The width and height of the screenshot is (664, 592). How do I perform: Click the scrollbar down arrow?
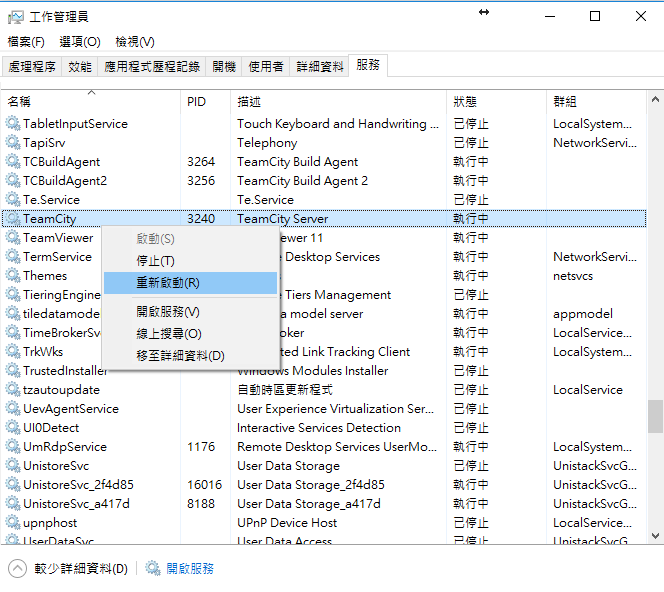tap(655, 536)
